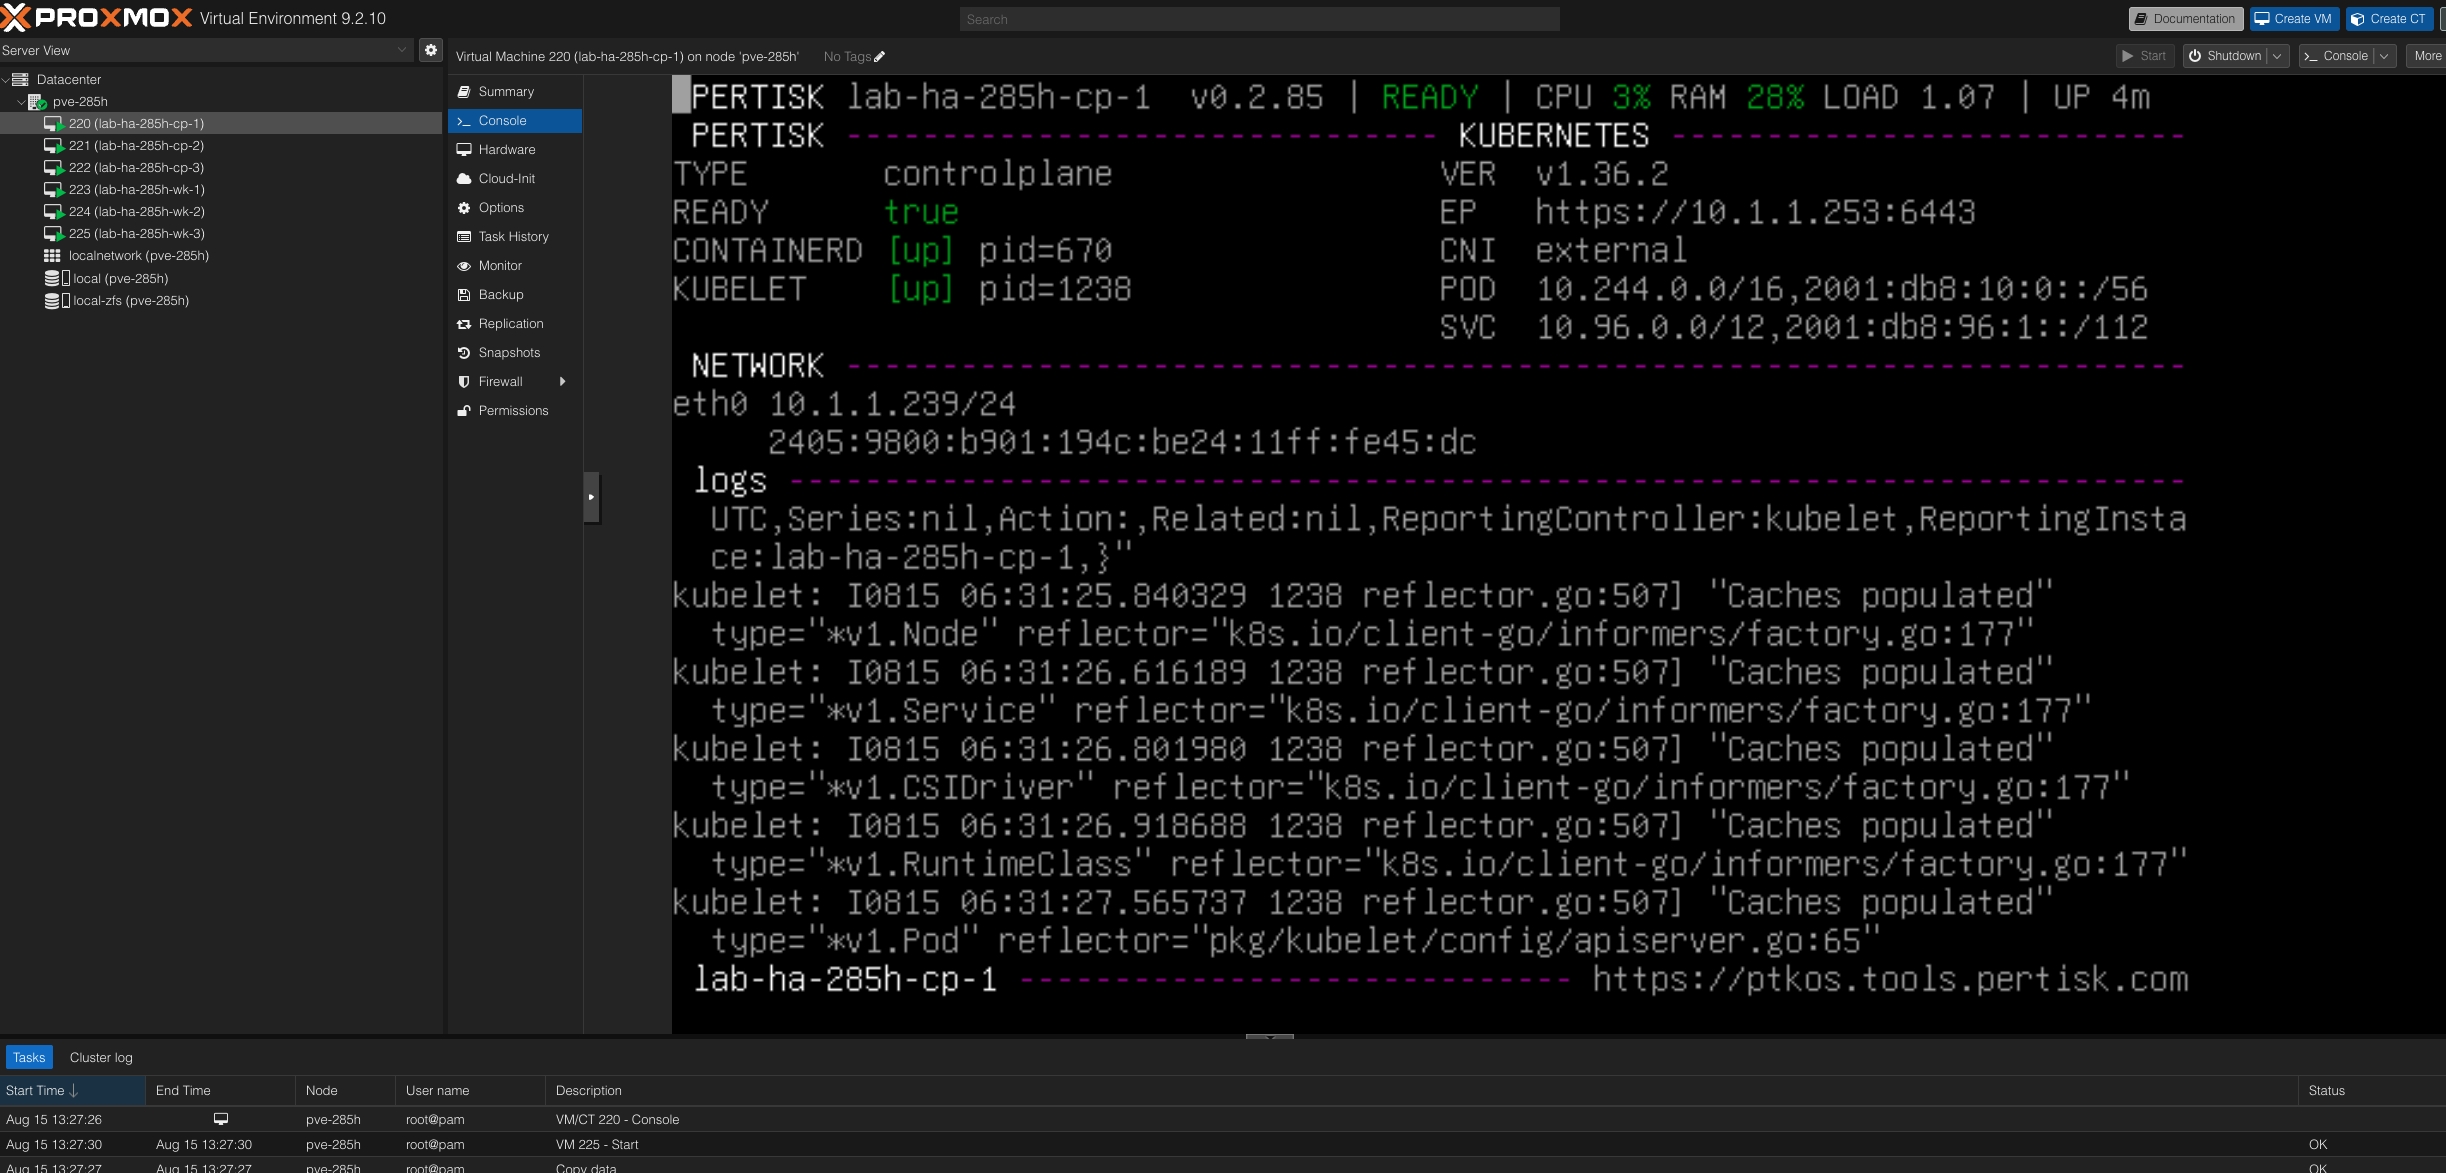Open the Server View settings gear

click(x=431, y=50)
